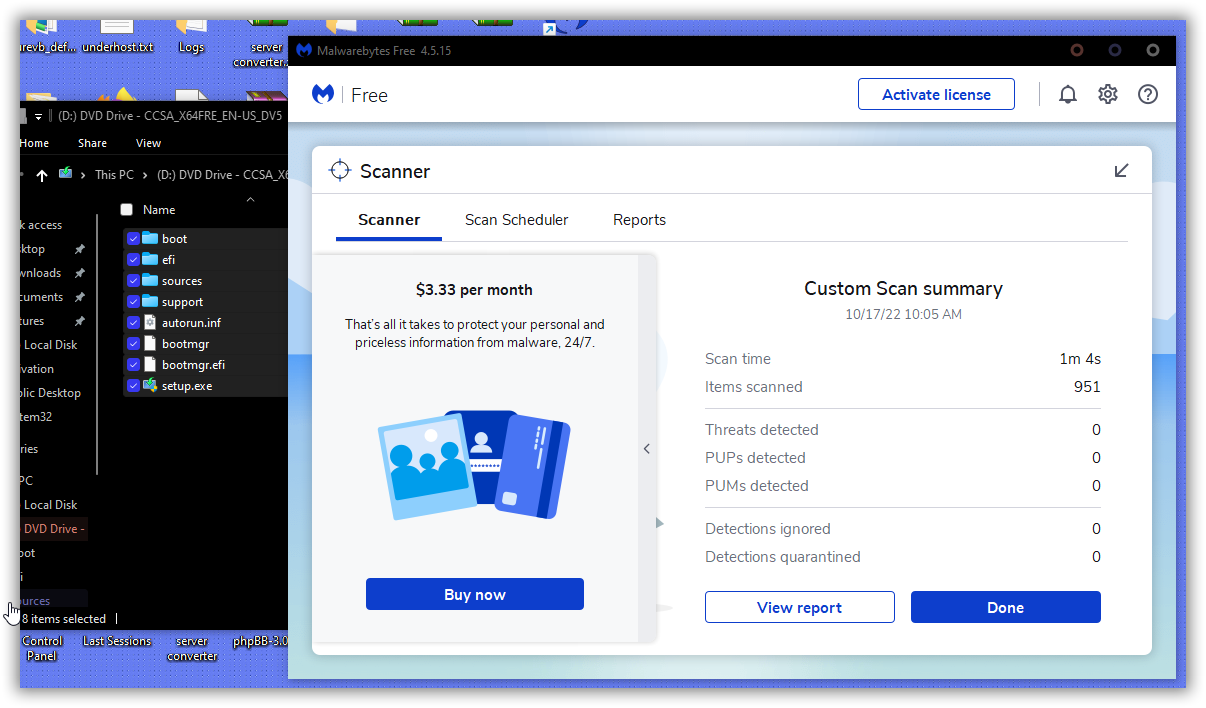Open View report
This screenshot has width=1206, height=708.
(800, 607)
